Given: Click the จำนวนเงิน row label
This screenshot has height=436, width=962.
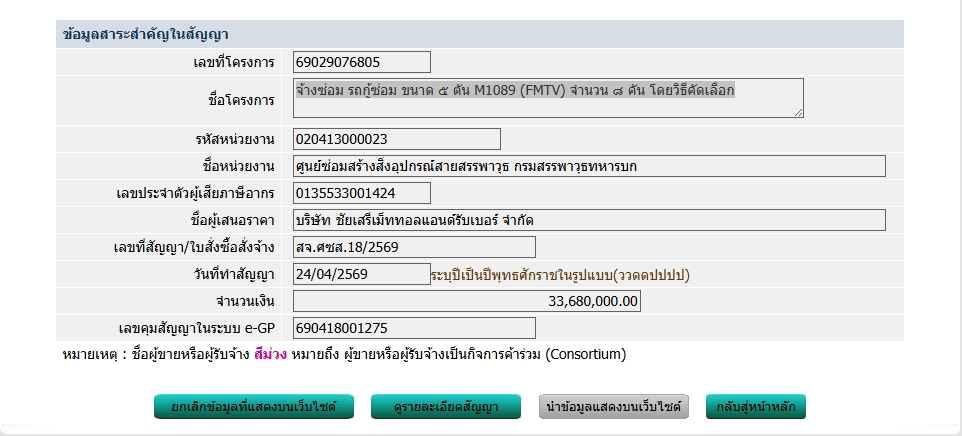Looking at the screenshot, I should point(245,301).
